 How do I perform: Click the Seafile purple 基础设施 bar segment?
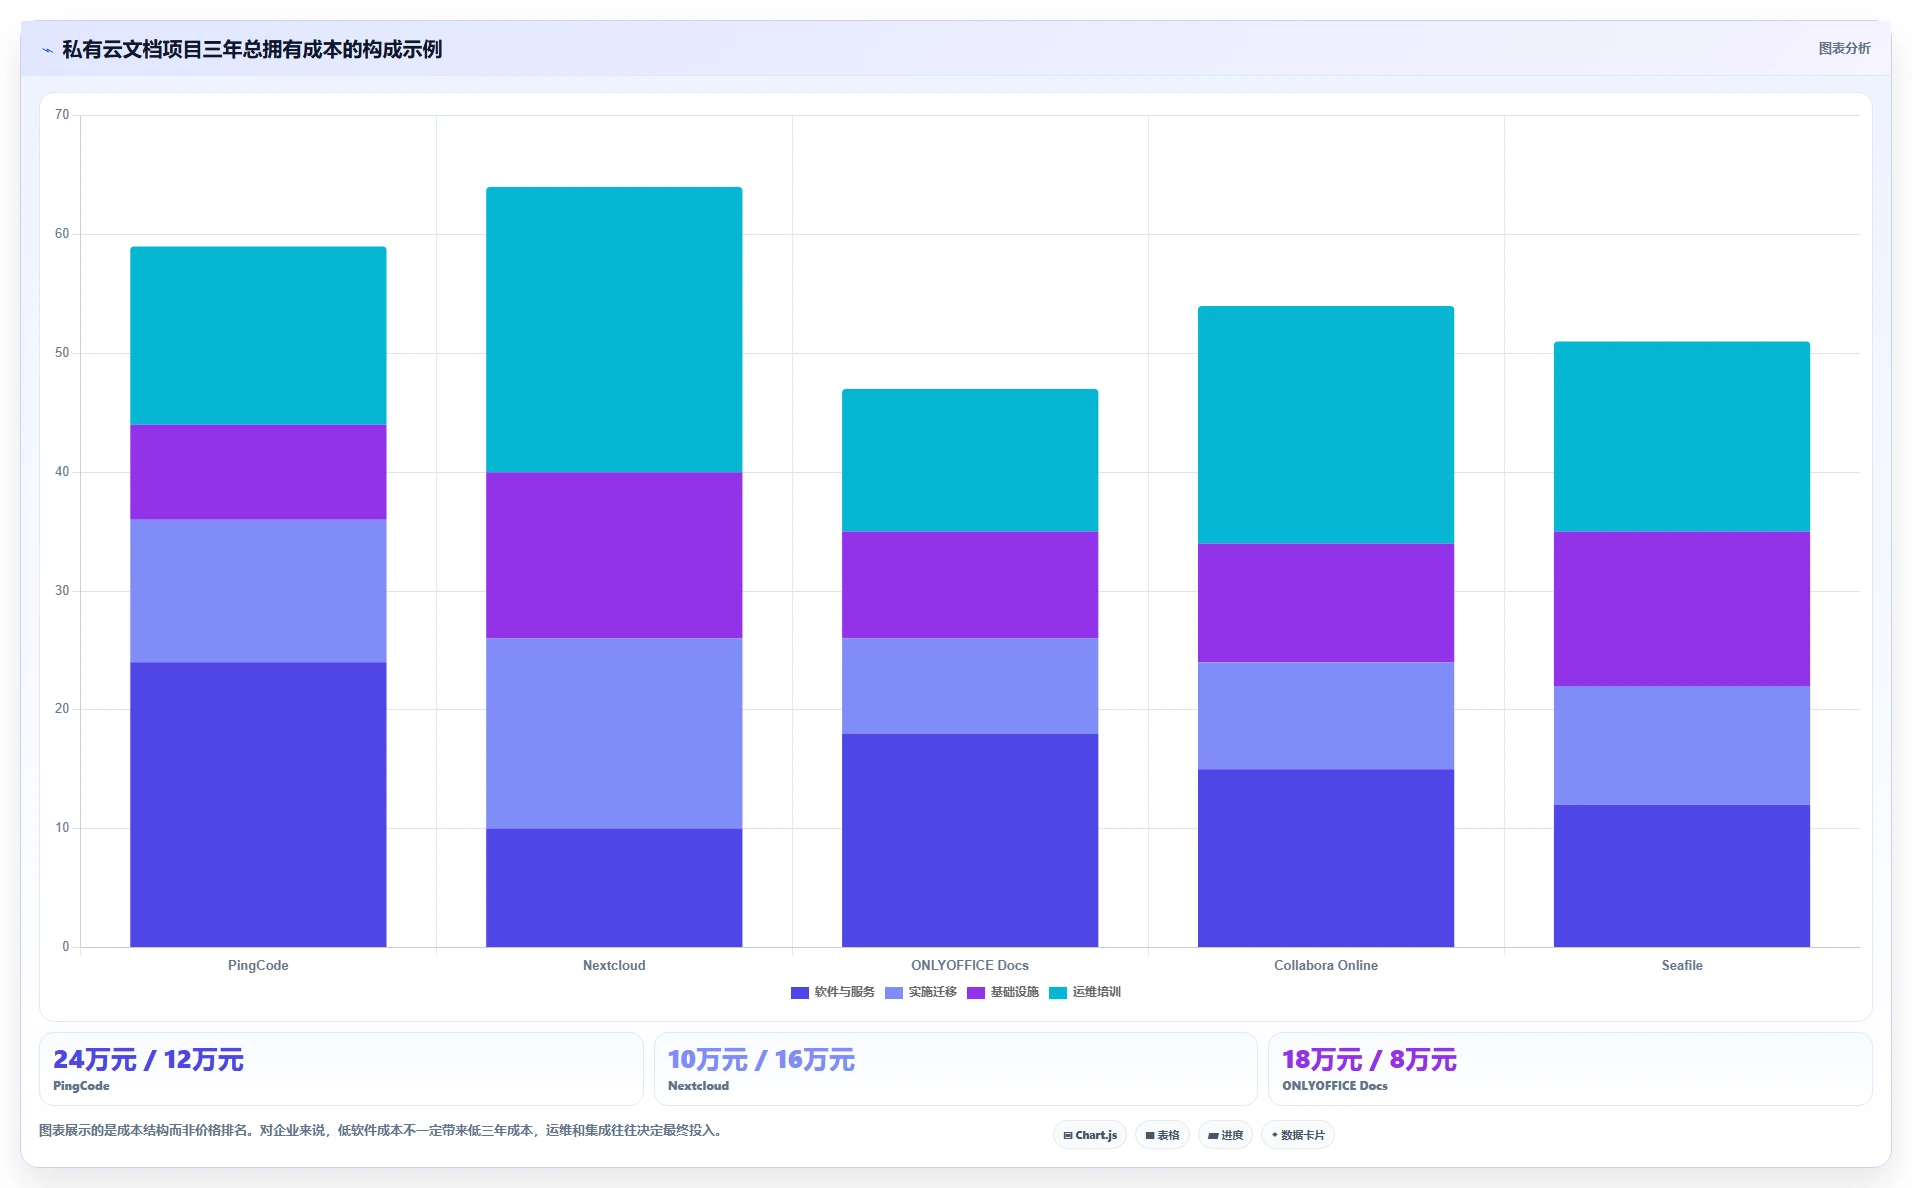tap(1682, 609)
